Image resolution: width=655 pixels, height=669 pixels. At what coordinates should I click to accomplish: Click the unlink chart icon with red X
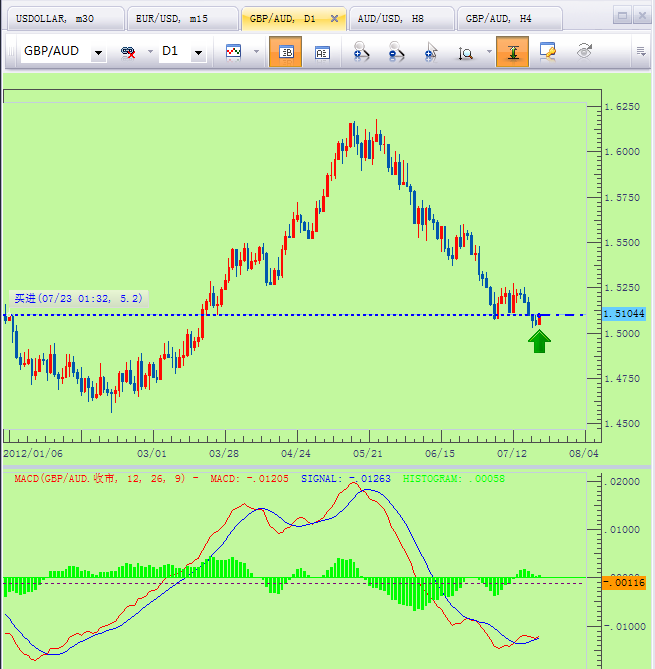coord(129,52)
